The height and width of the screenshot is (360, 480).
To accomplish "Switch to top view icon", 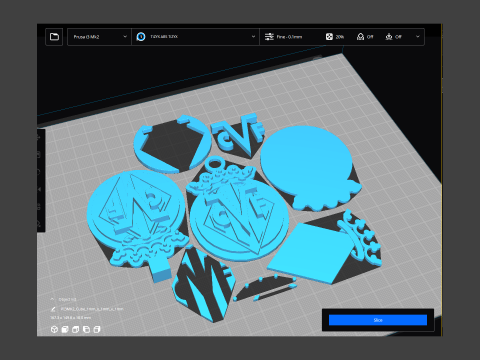I will point(76,330).
